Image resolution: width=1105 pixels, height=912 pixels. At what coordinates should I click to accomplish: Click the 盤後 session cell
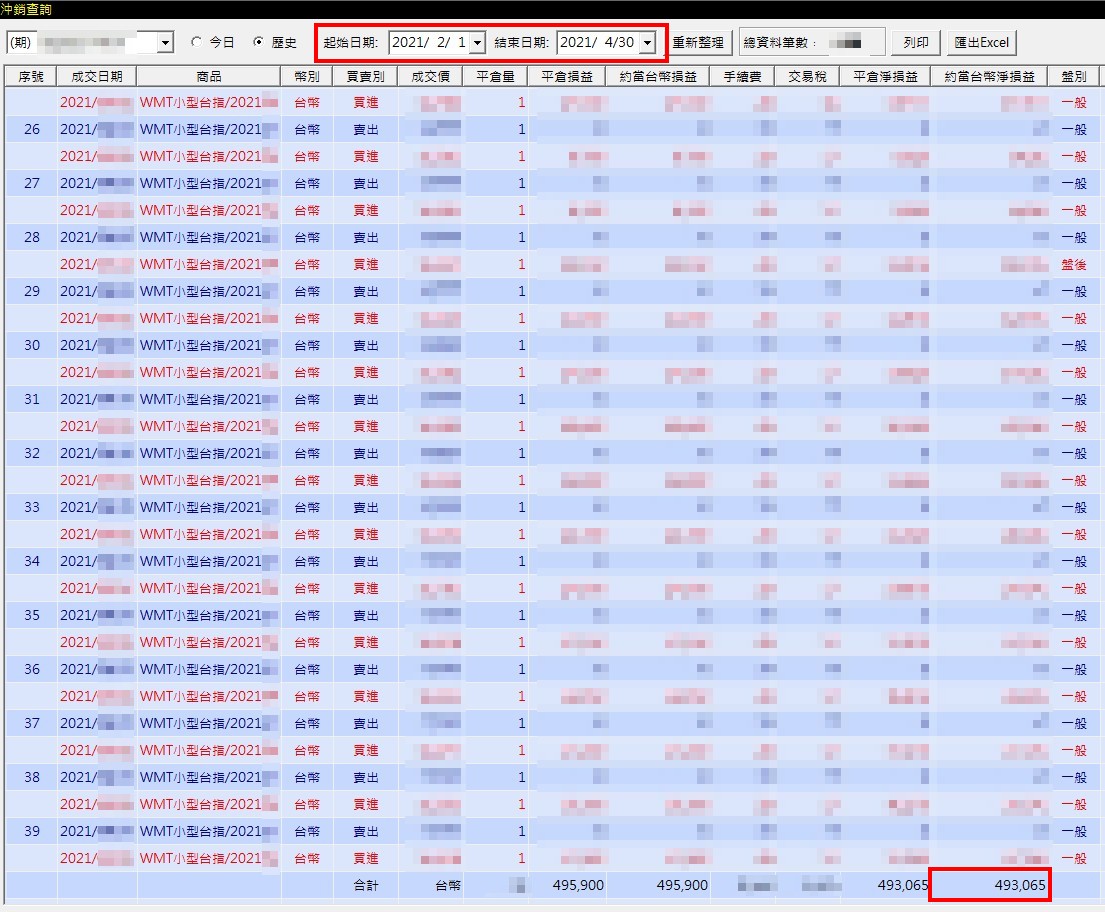(1074, 264)
